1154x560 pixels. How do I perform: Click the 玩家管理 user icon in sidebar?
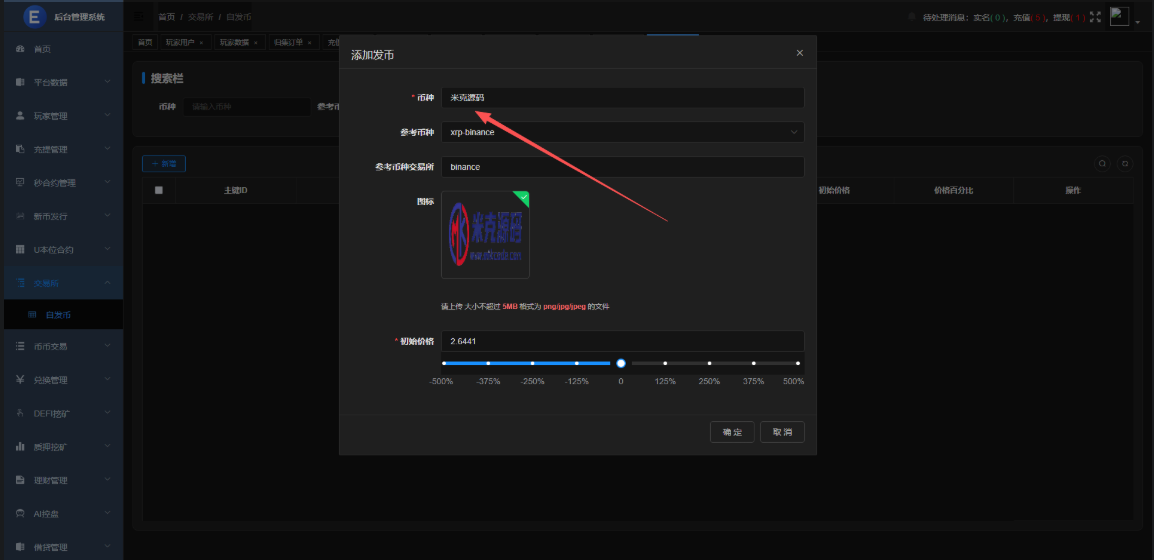pos(21,116)
